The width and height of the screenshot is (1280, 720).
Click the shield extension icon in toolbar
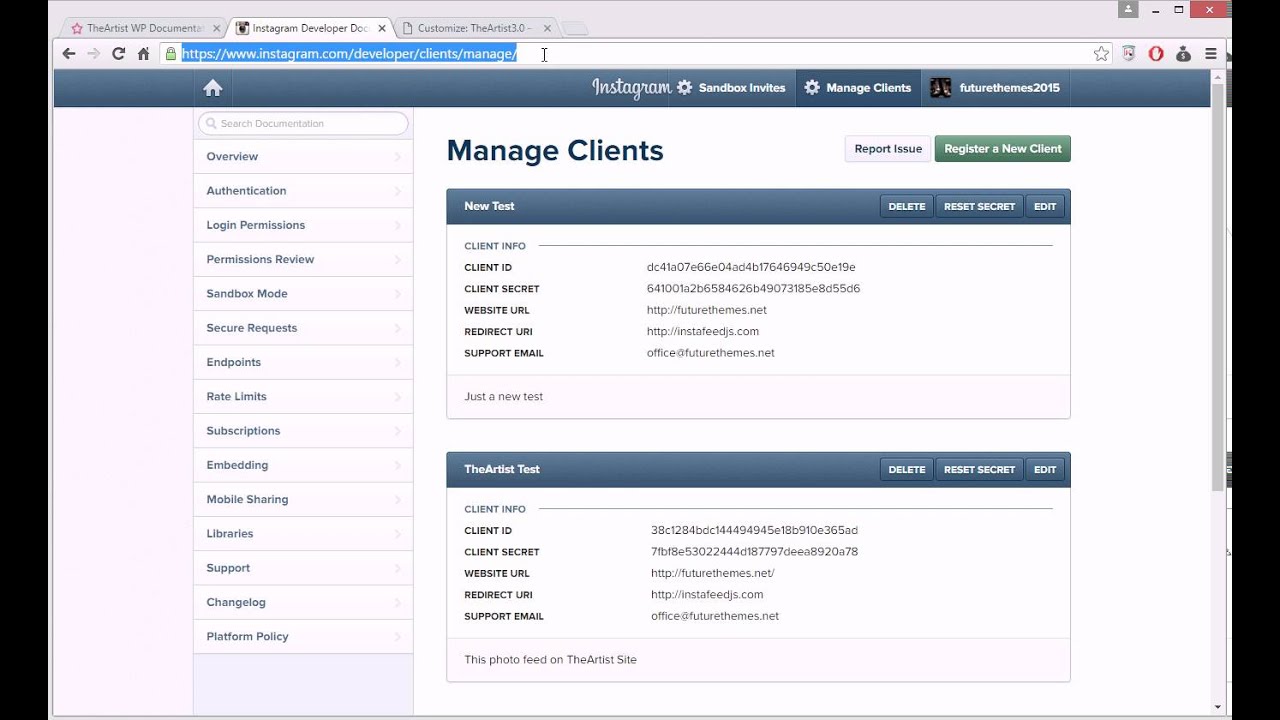[x=1129, y=54]
